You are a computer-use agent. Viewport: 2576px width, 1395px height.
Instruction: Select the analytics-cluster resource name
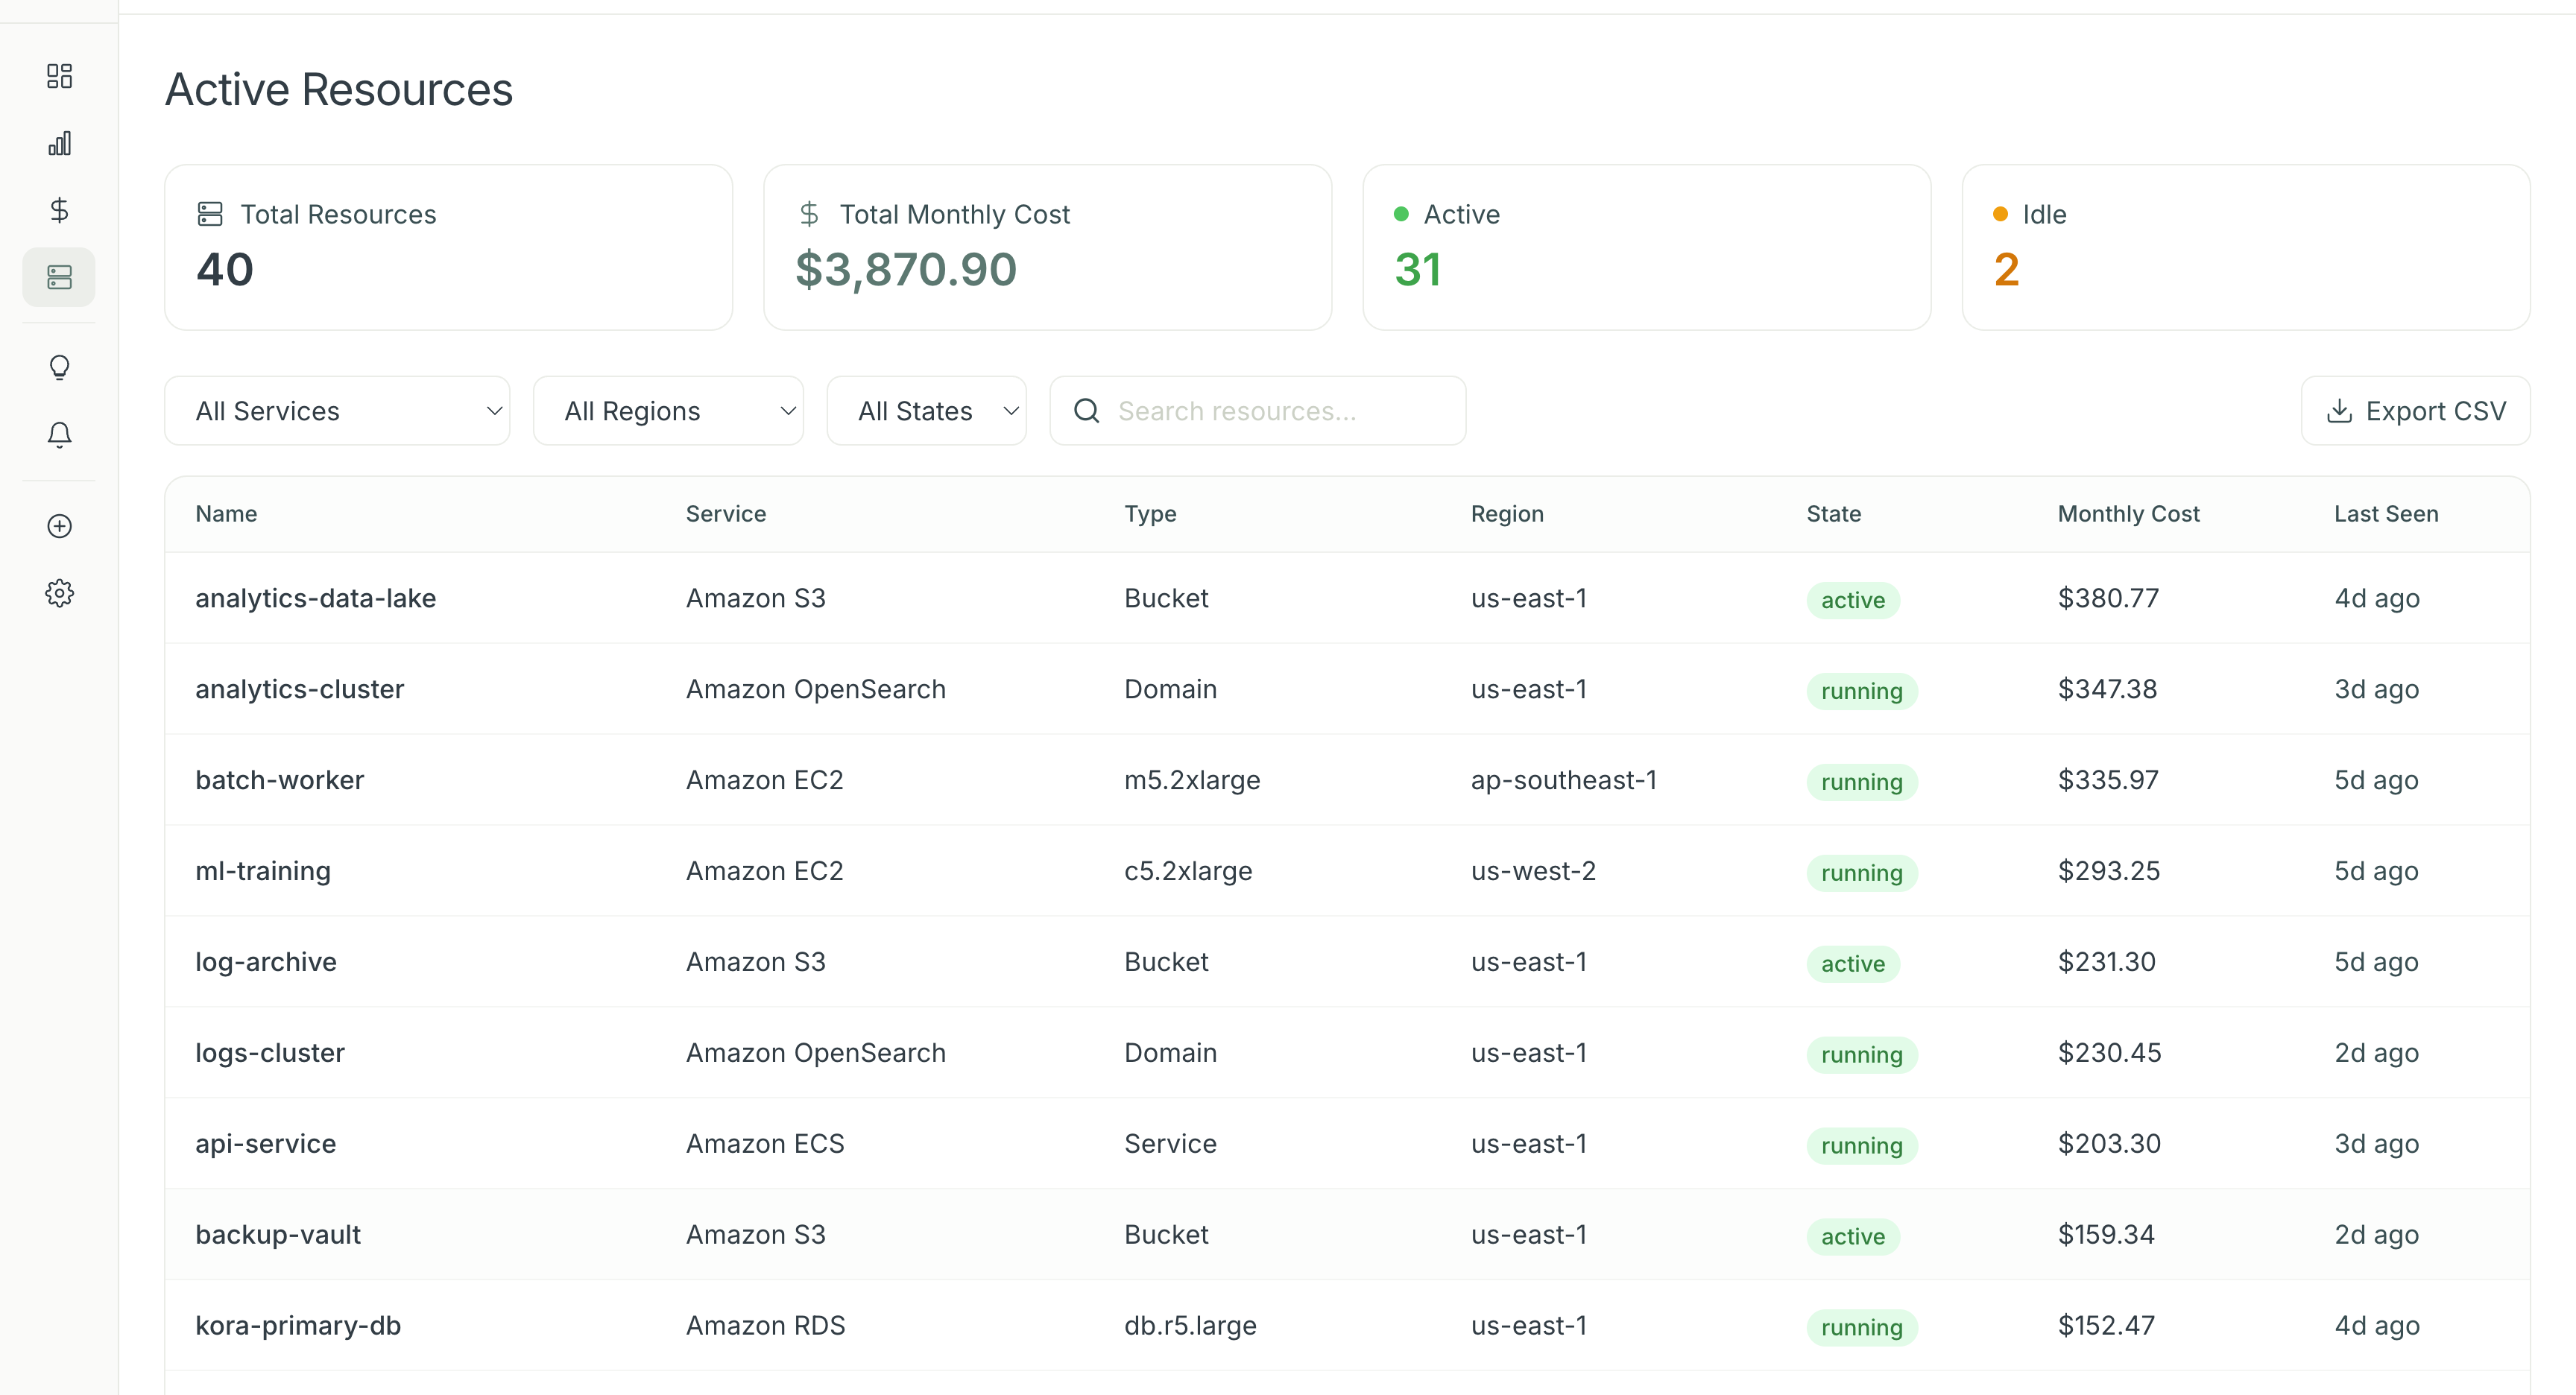[x=299, y=689]
